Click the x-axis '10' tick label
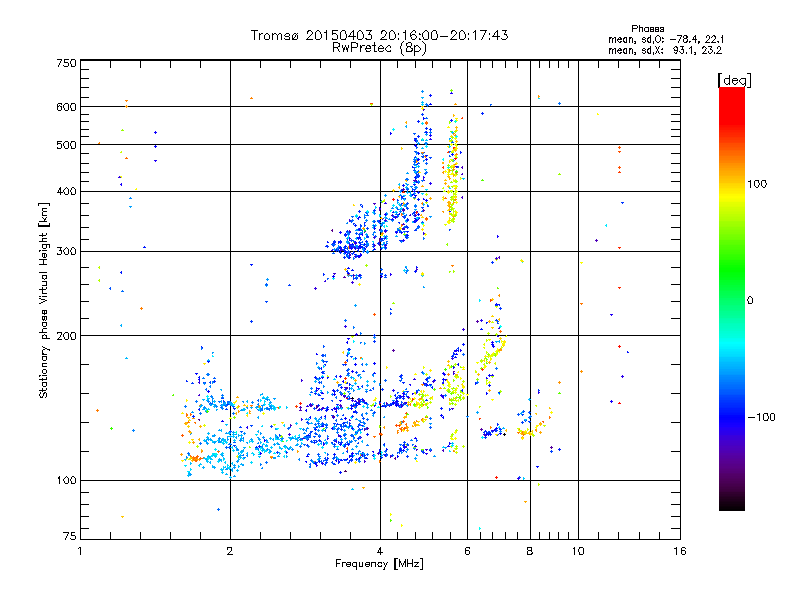 point(578,551)
